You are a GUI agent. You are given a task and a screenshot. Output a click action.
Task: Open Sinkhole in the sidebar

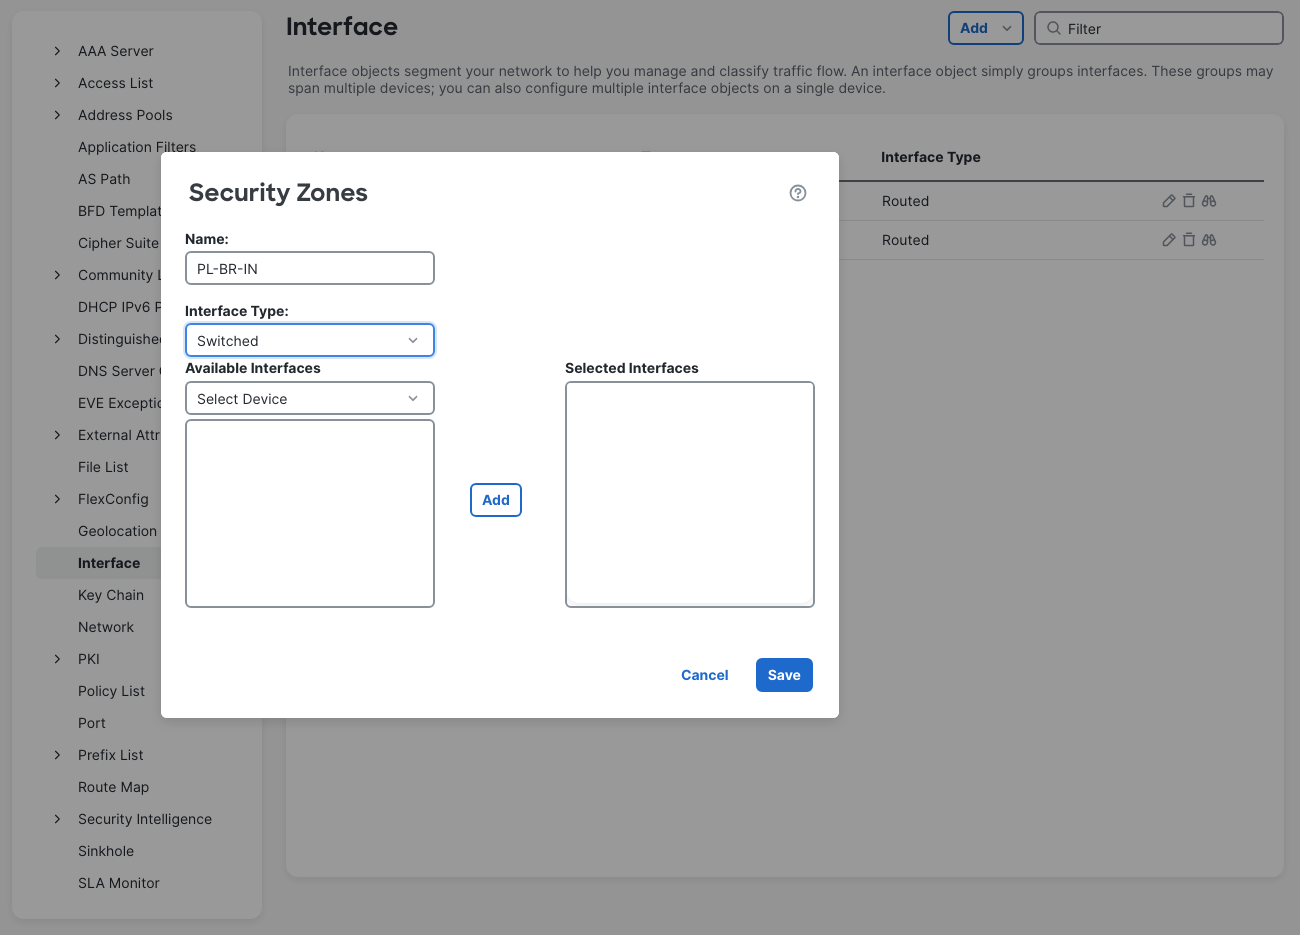click(x=106, y=851)
